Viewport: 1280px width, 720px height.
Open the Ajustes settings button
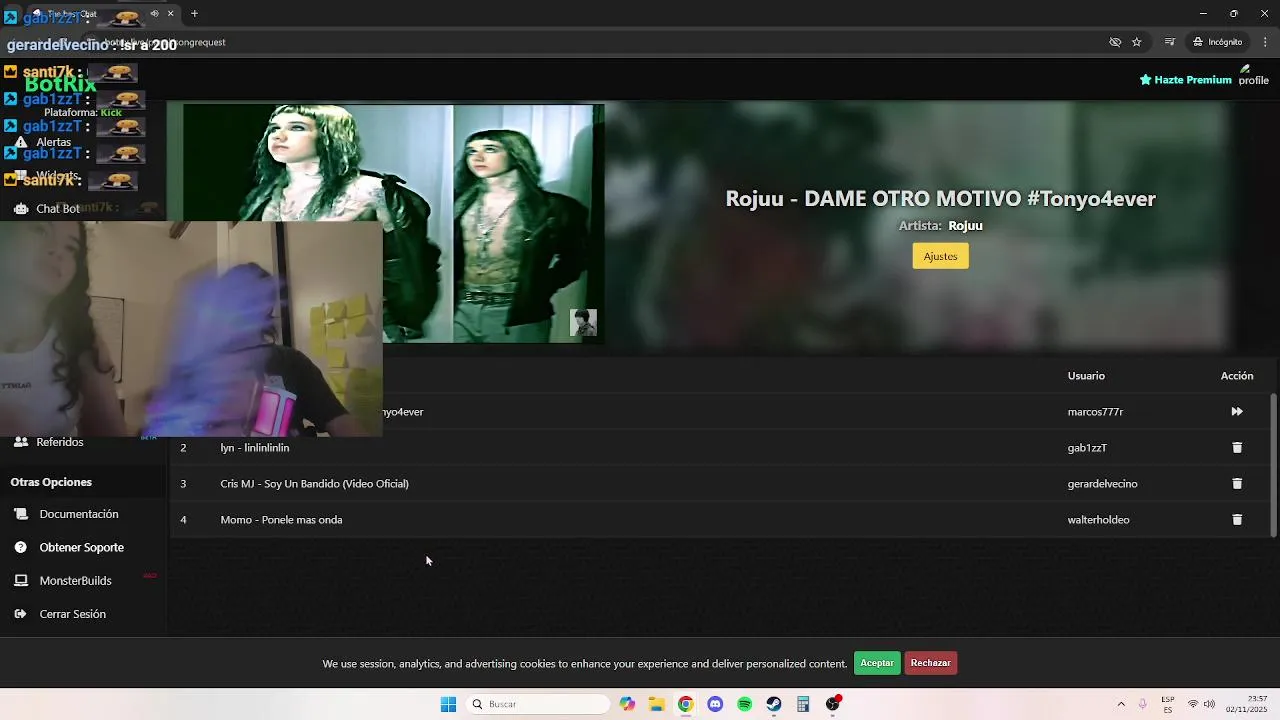click(940, 257)
